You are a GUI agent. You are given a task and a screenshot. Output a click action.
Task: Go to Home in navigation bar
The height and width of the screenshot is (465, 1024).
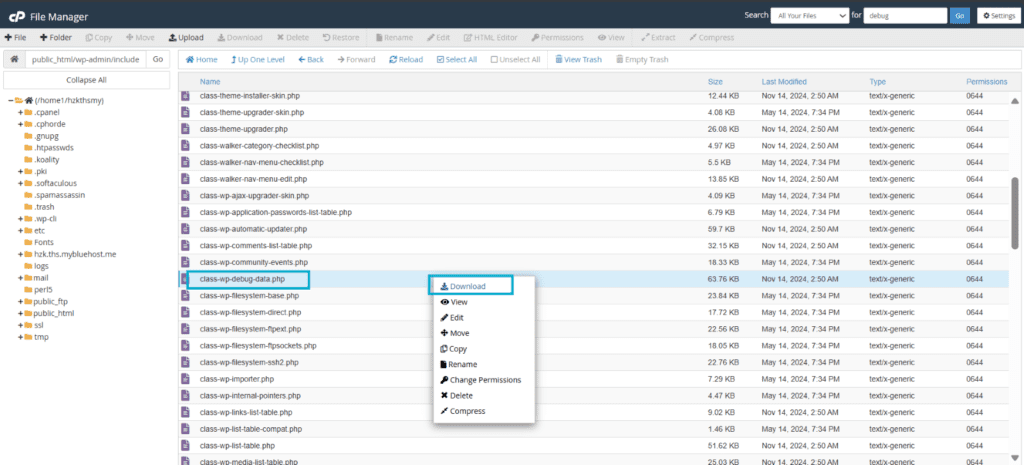coord(202,59)
